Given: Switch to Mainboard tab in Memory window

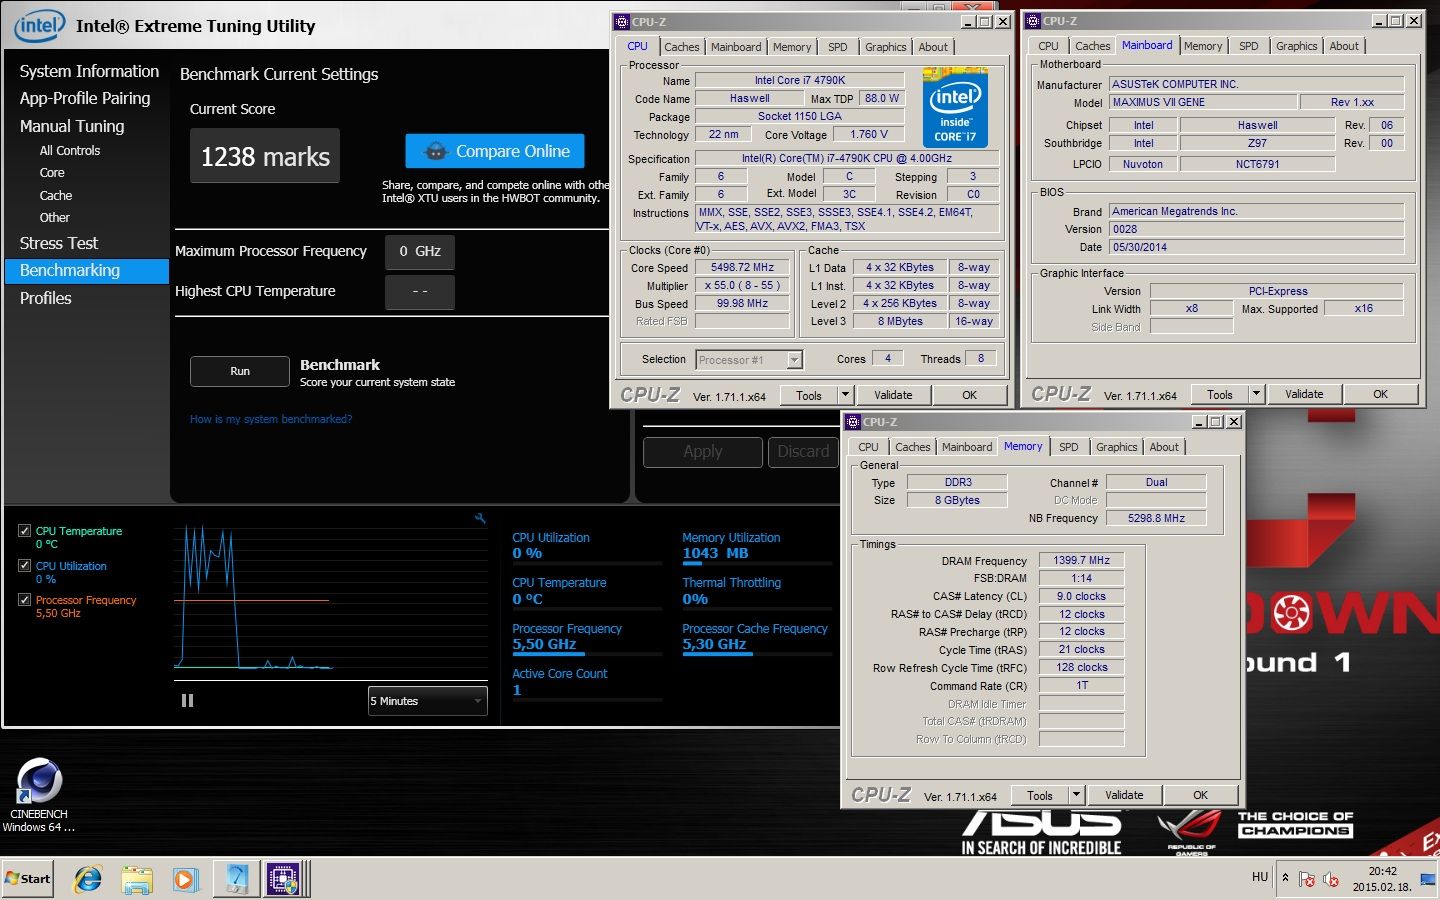Looking at the screenshot, I should pos(967,447).
